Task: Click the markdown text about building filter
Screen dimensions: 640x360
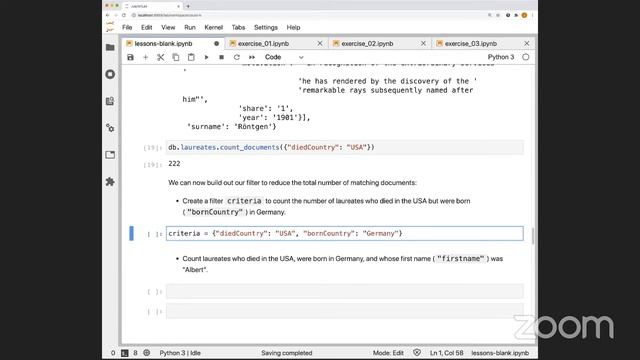Action: 292,183
